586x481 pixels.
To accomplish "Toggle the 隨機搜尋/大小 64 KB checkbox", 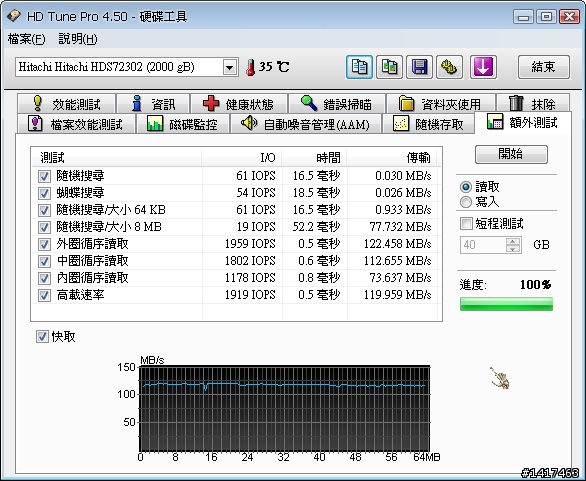I will click(x=44, y=210).
